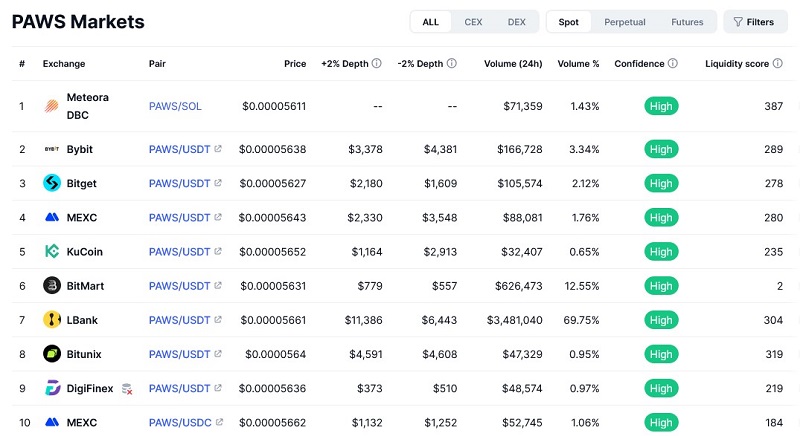Click the MEXC logo in row 4
This screenshot has width=800, height=436.
click(52, 217)
